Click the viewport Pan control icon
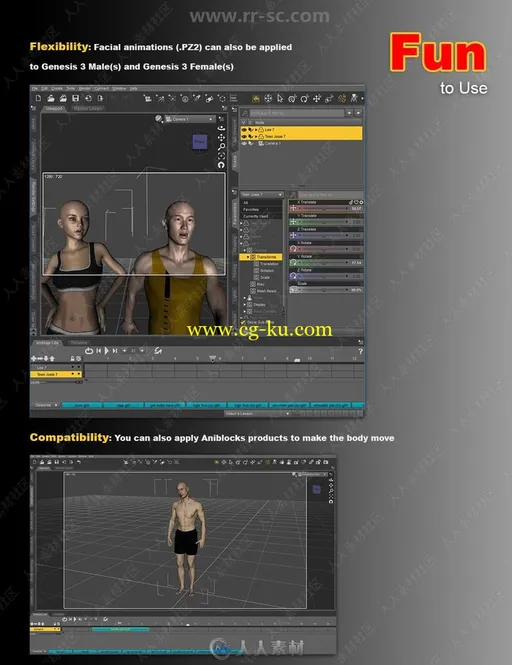Viewport: 512px width, 665px height. click(x=221, y=137)
